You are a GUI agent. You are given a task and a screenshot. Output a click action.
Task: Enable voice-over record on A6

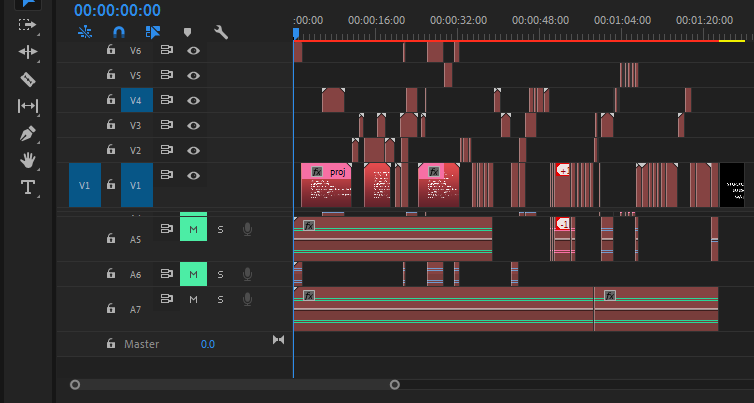[x=247, y=274]
